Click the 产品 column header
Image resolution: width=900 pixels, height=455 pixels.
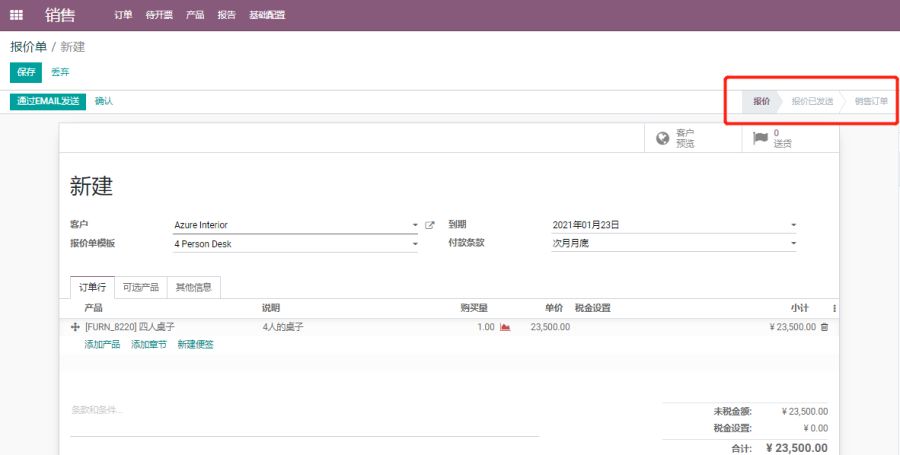[x=93, y=309]
